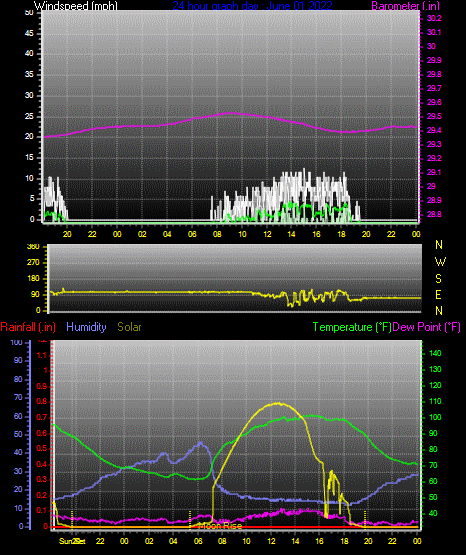Click the "110" temperature axis value
Screen dimensions: 466x555
click(x=435, y=401)
